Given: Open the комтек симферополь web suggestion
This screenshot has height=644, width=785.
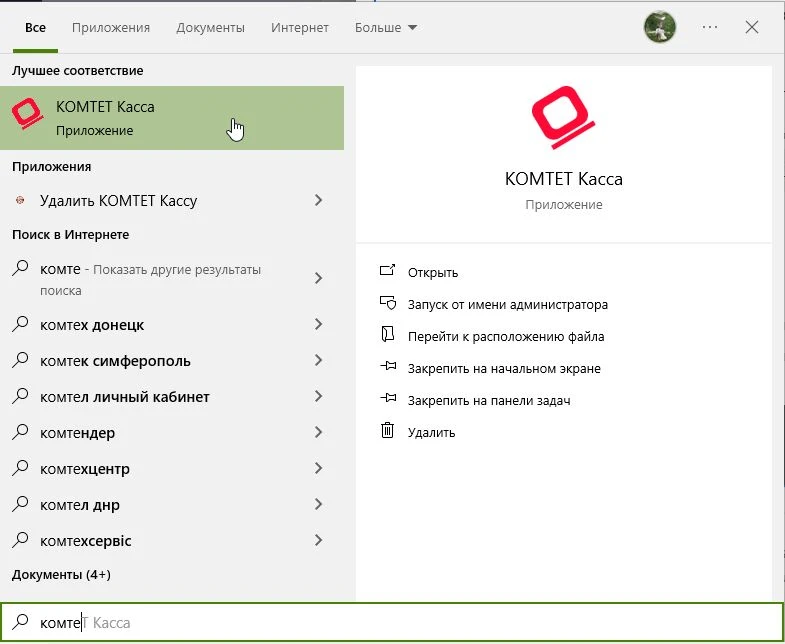Looking at the screenshot, I should (x=115, y=360).
